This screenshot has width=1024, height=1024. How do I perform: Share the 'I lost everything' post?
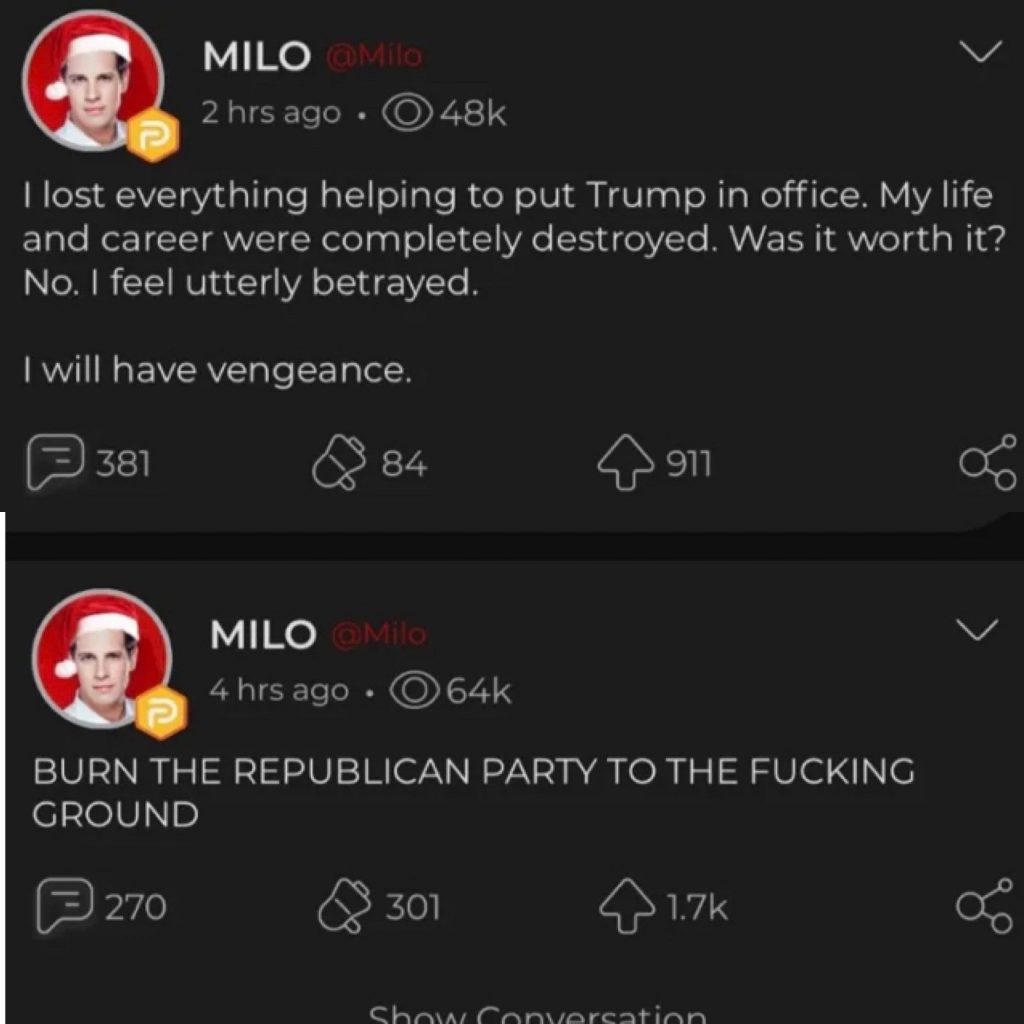(987, 463)
